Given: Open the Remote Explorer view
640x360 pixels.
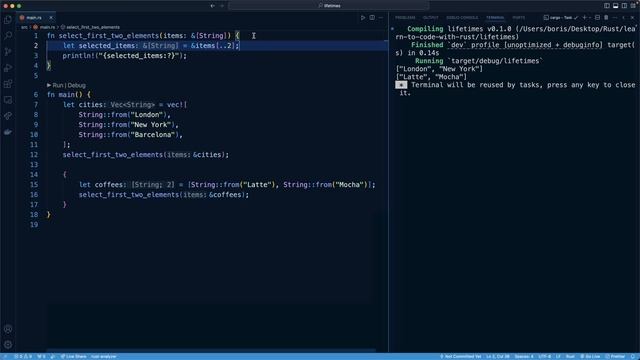Looking at the screenshot, I should tap(8, 100).
